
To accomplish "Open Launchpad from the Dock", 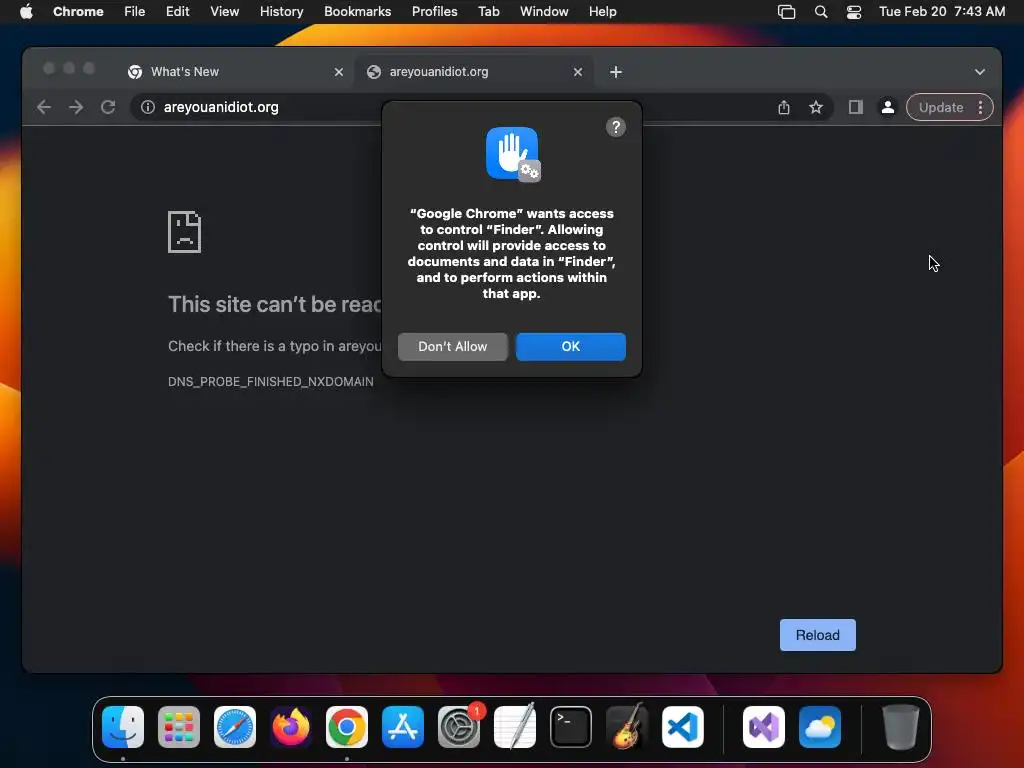I will coord(179,727).
